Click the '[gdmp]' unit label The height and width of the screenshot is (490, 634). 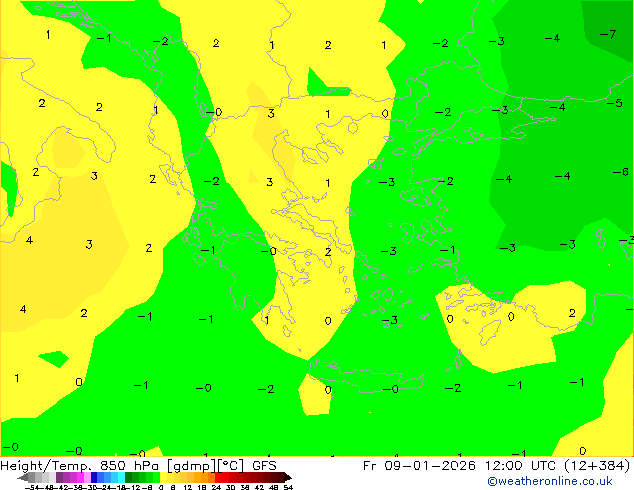(x=192, y=466)
